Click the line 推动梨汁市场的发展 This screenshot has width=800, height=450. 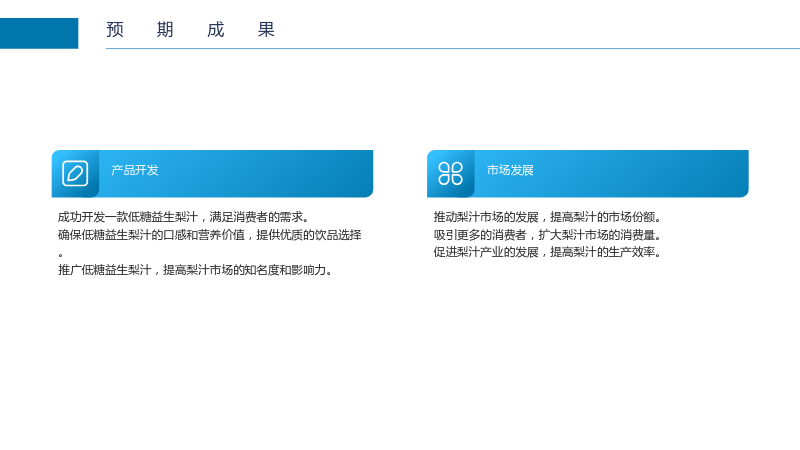click(547, 217)
